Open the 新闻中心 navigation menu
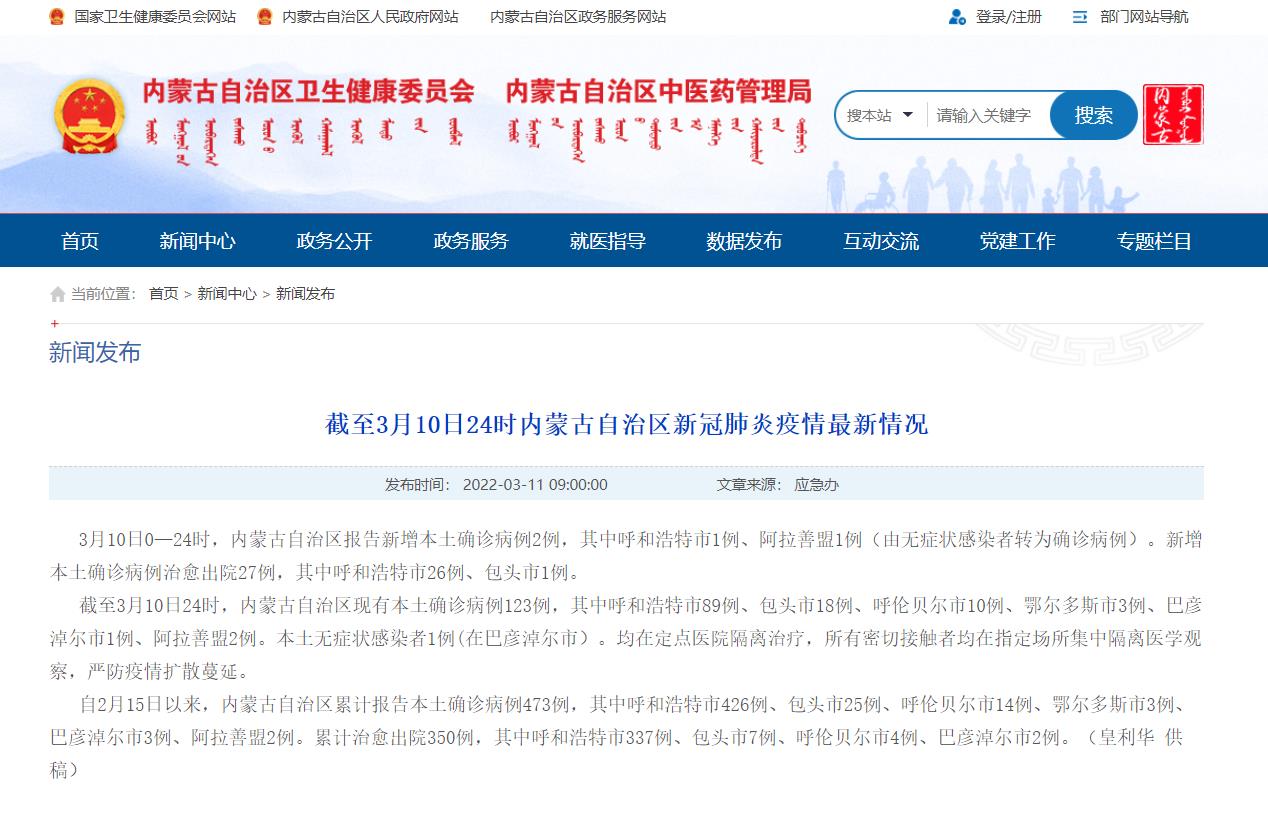This screenshot has width=1268, height=821. click(x=197, y=241)
